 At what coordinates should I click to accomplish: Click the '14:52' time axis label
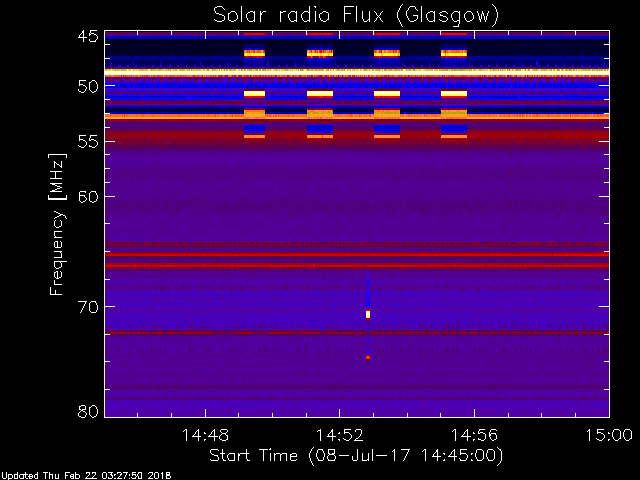340,435
